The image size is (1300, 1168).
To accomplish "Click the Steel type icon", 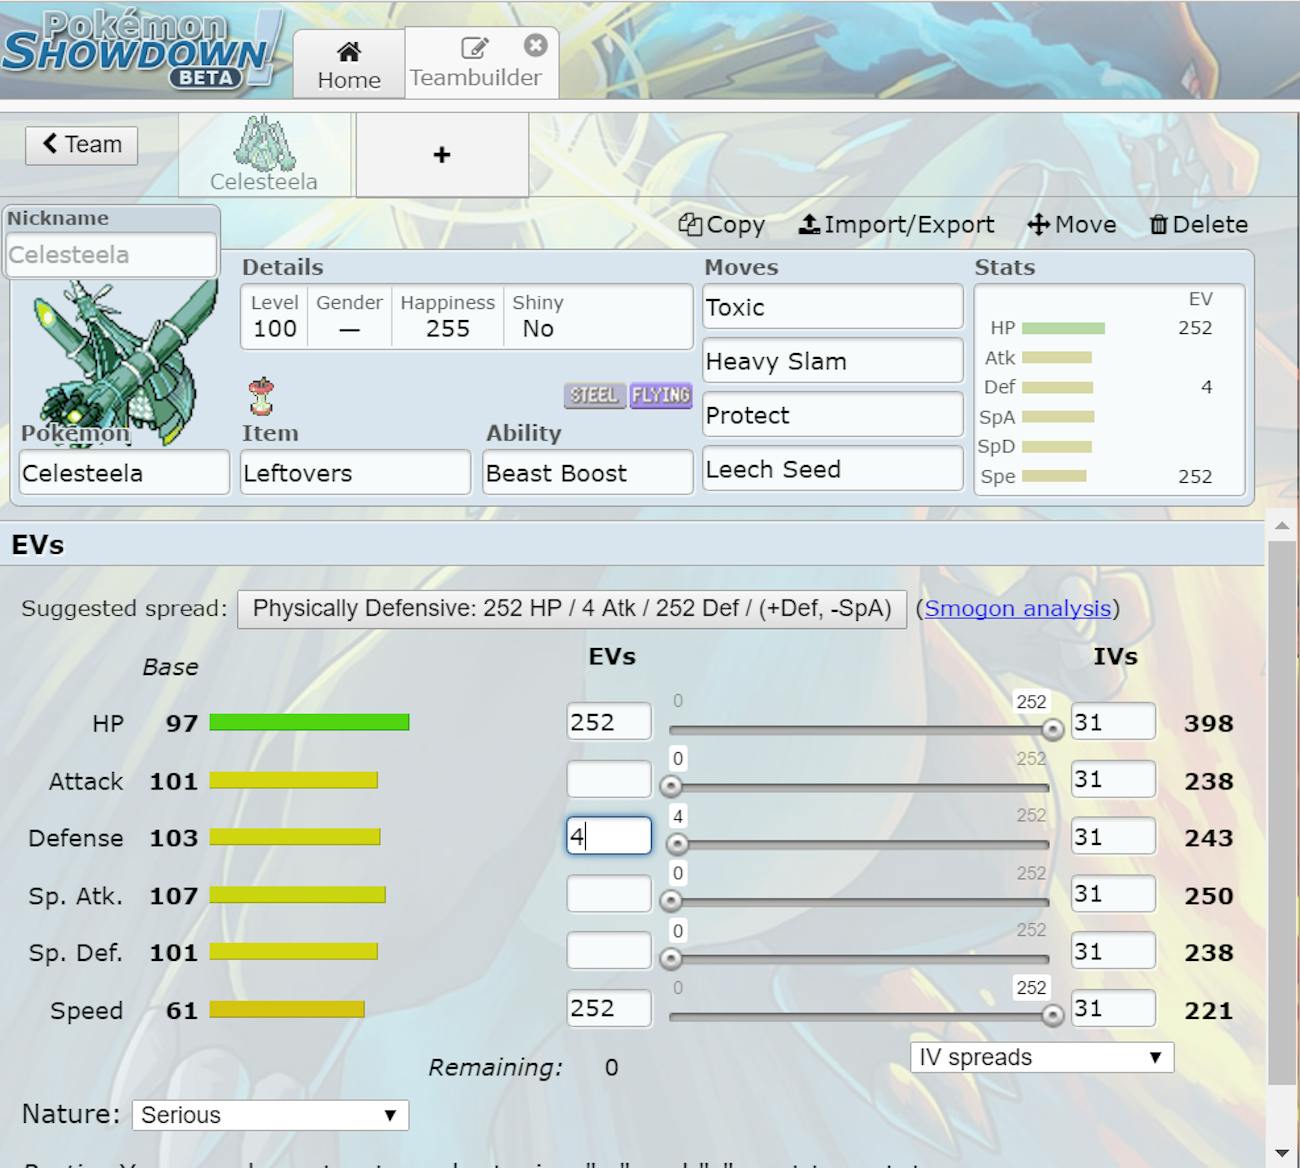I will click(x=594, y=395).
